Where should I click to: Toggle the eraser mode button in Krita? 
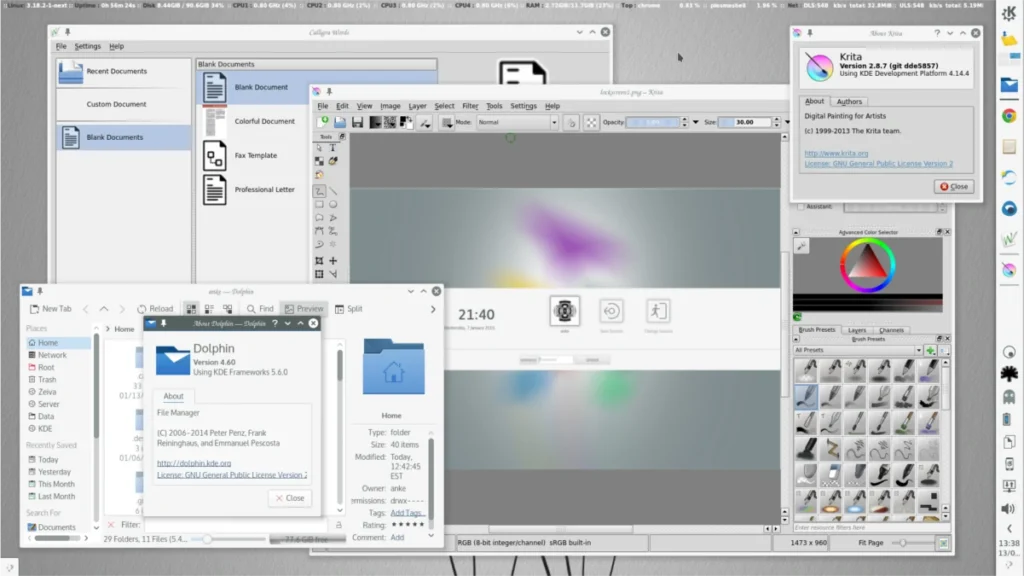click(571, 122)
